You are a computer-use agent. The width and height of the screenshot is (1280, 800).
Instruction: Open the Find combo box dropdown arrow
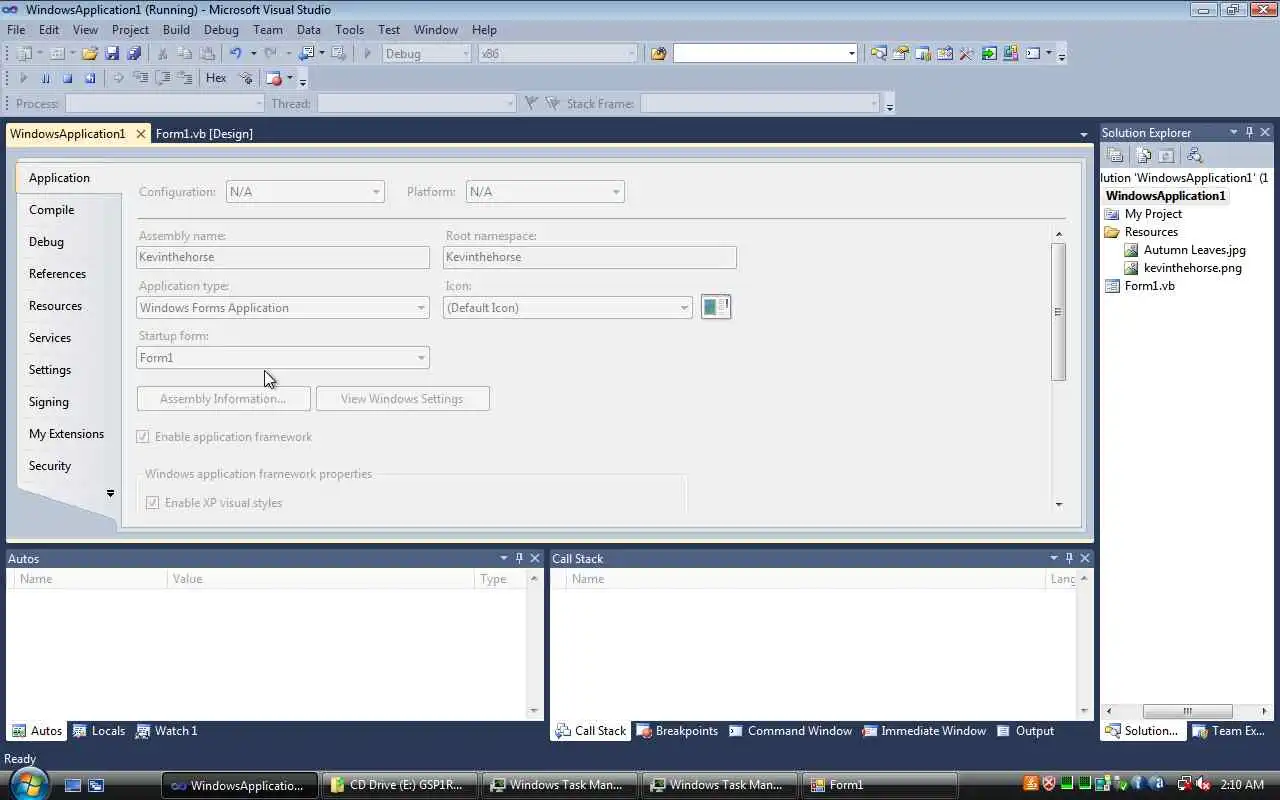(x=851, y=53)
